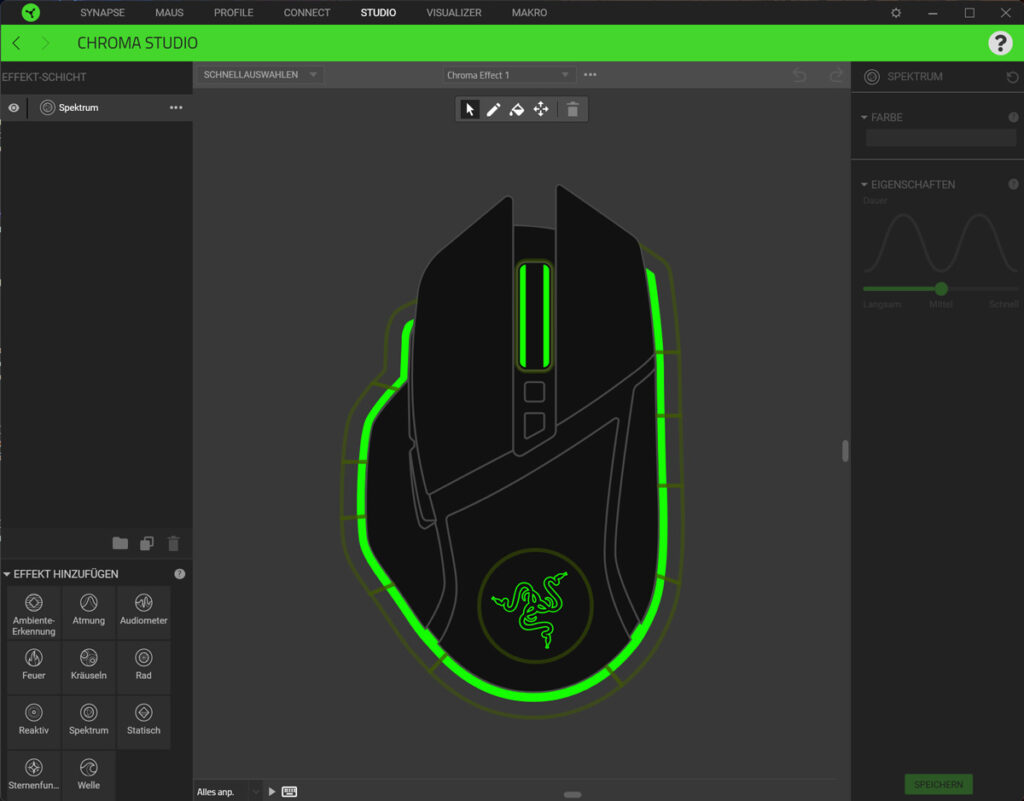Click the Alles anp. selector field

click(x=224, y=790)
